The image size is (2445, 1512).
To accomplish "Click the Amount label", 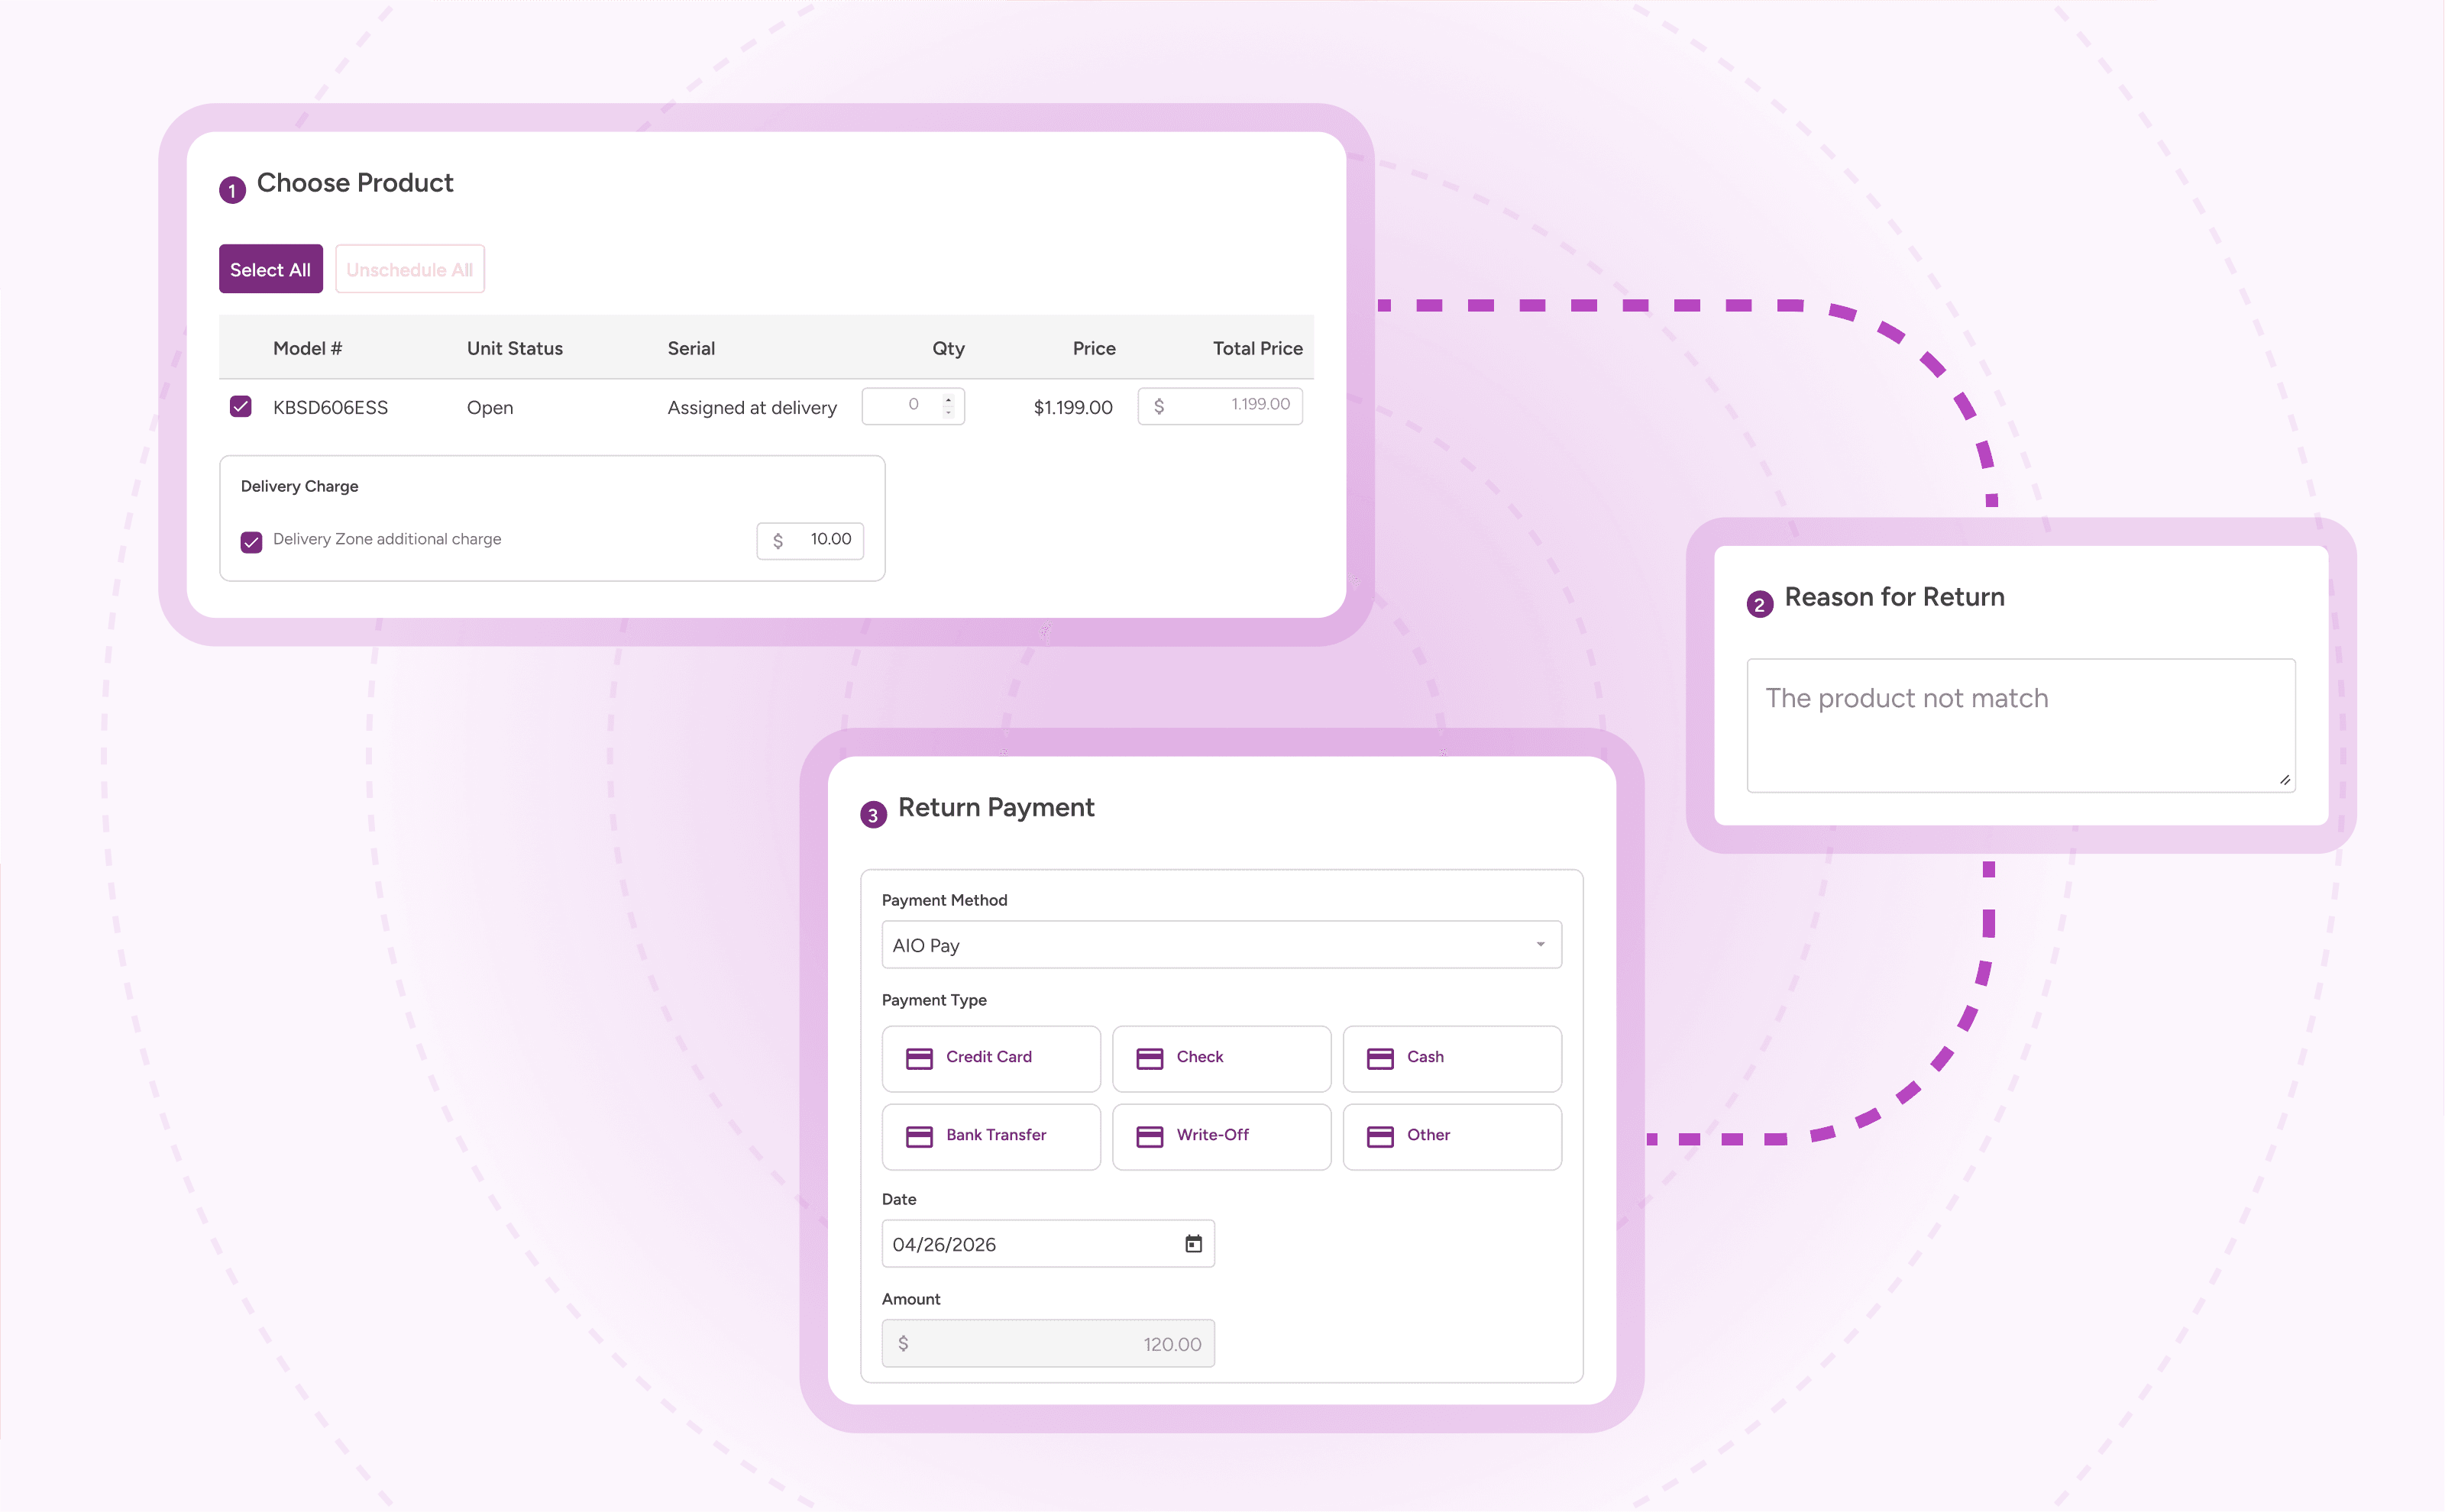I will coord(911,1299).
